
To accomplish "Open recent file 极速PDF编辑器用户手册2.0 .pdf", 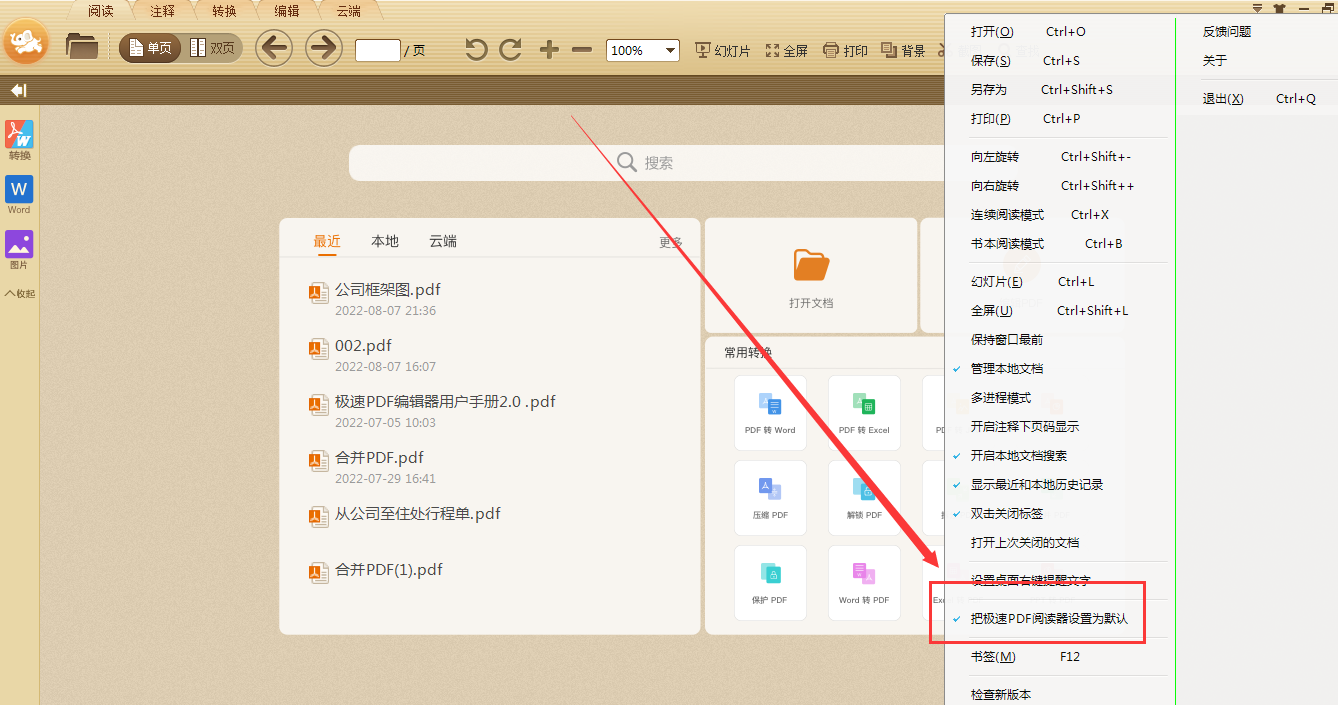I will click(445, 402).
